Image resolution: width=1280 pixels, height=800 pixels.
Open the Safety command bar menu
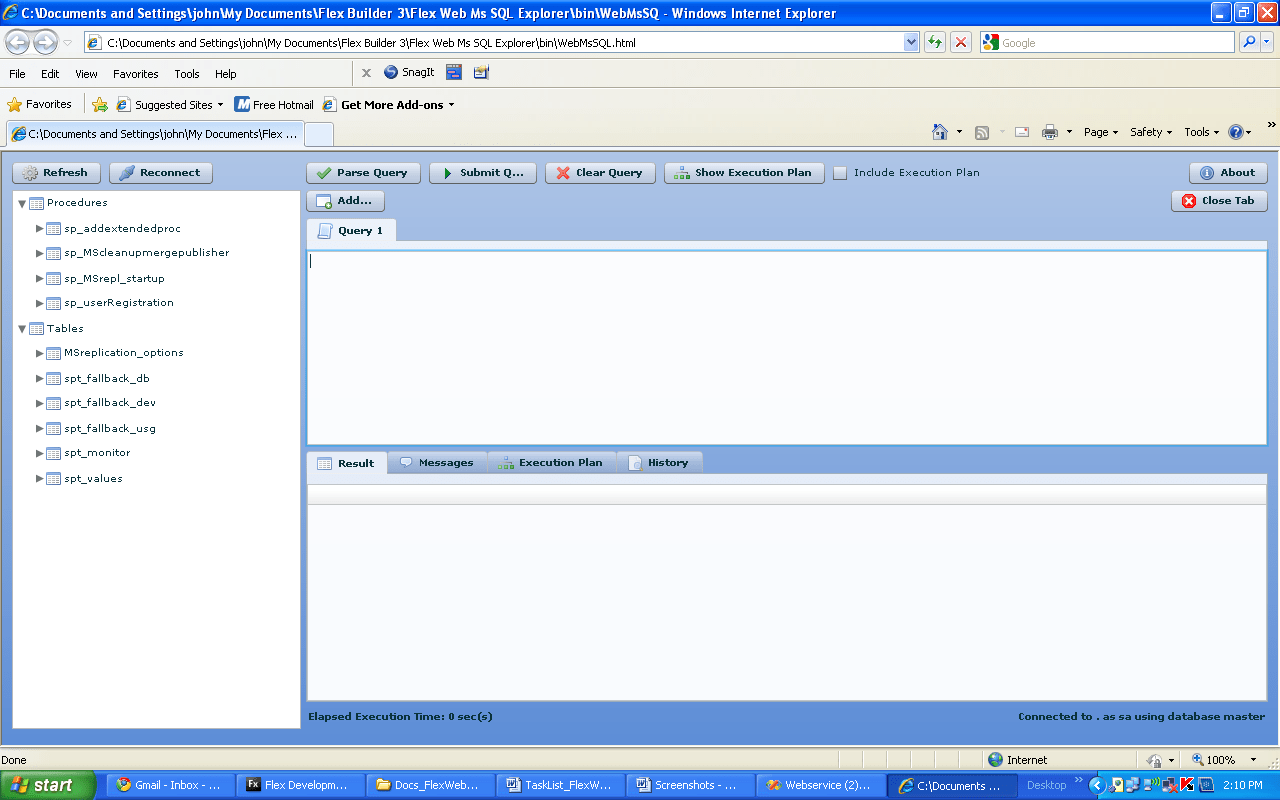tap(1151, 132)
